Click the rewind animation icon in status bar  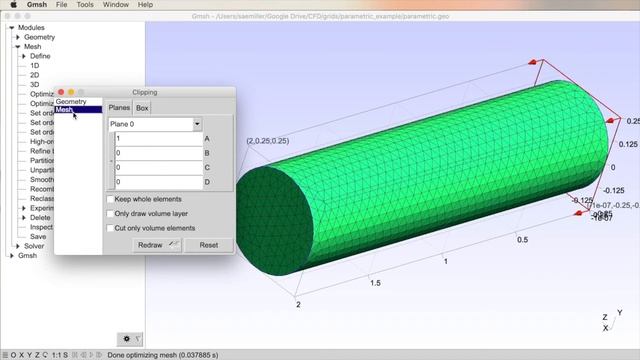[75, 355]
